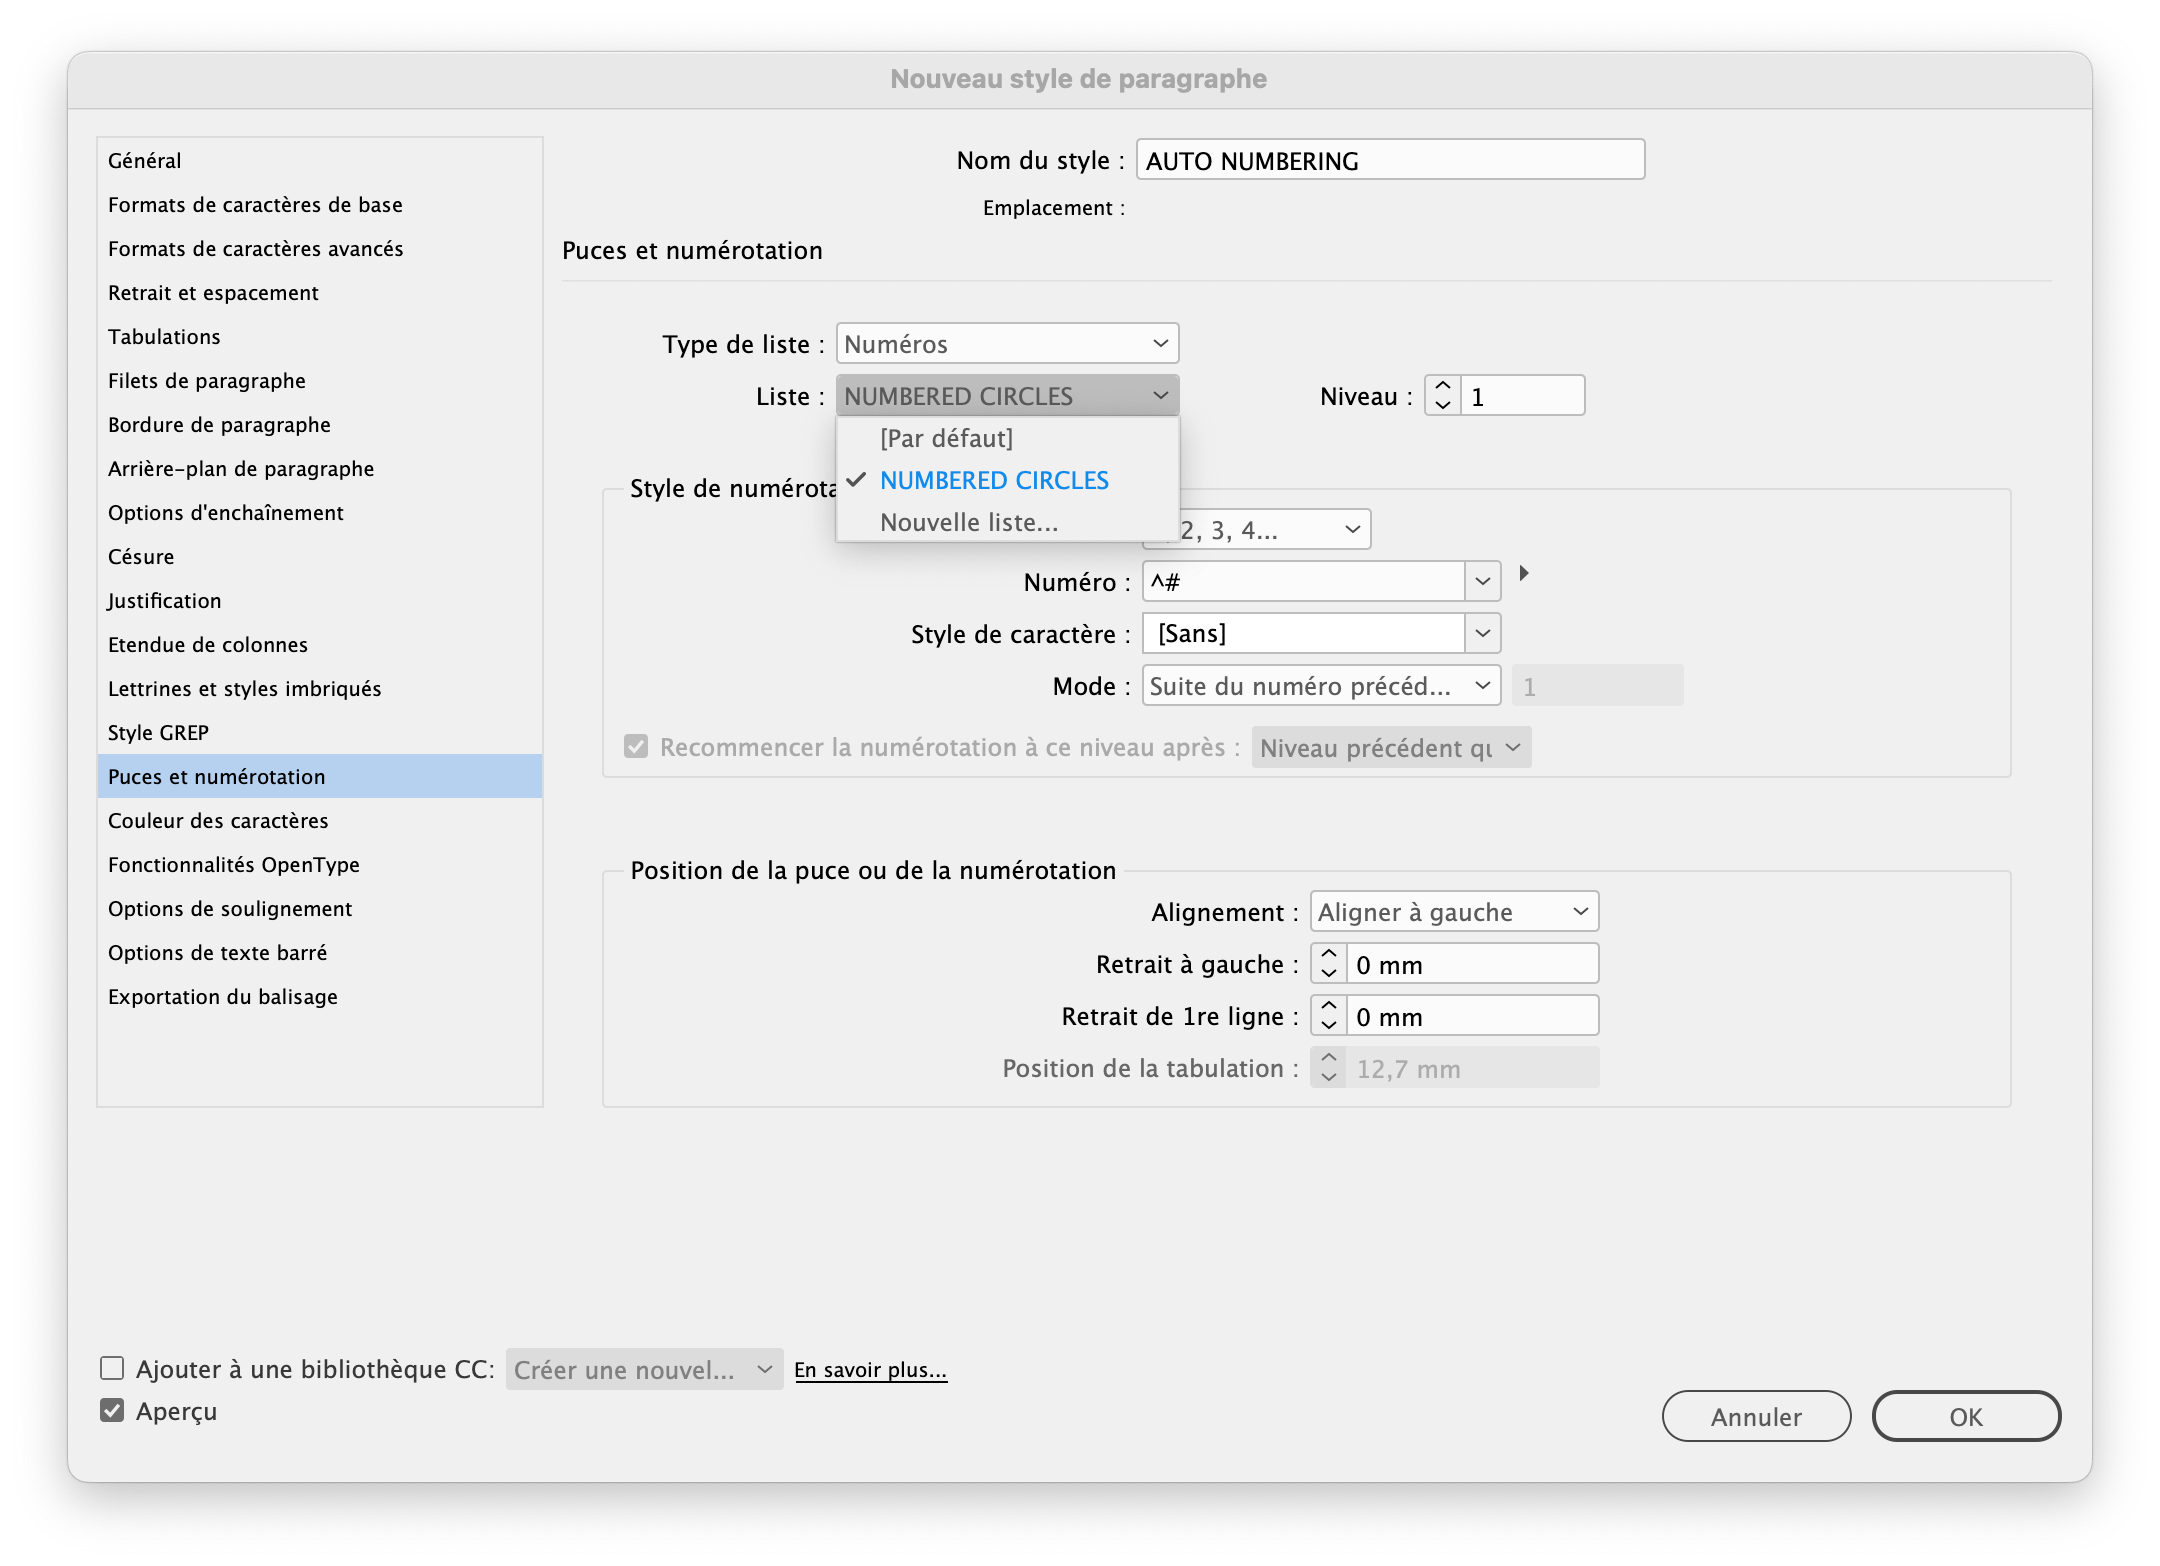The height and width of the screenshot is (1566, 2160).
Task: Open the Alignement dropdown
Action: (1453, 912)
